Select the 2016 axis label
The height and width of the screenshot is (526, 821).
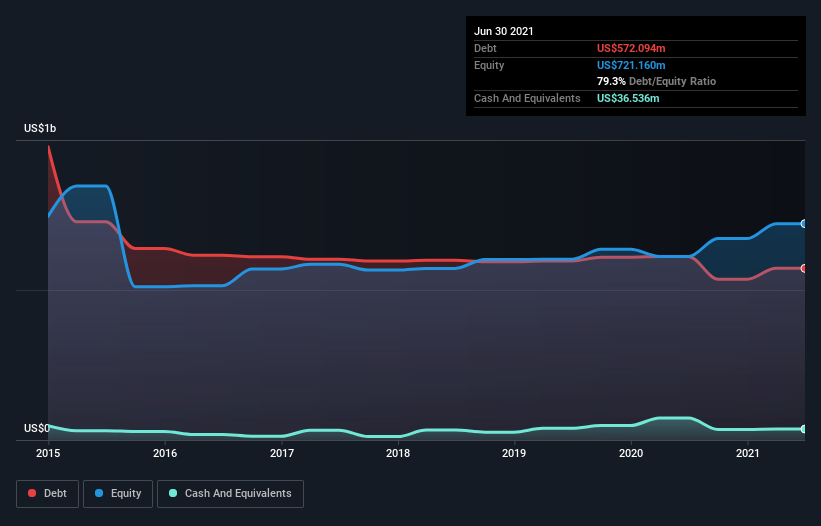[x=165, y=453]
